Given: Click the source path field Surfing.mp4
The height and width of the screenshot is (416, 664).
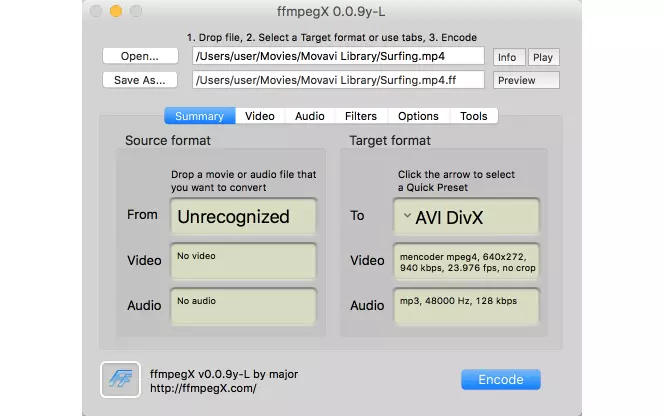Looking at the screenshot, I should (x=338, y=56).
